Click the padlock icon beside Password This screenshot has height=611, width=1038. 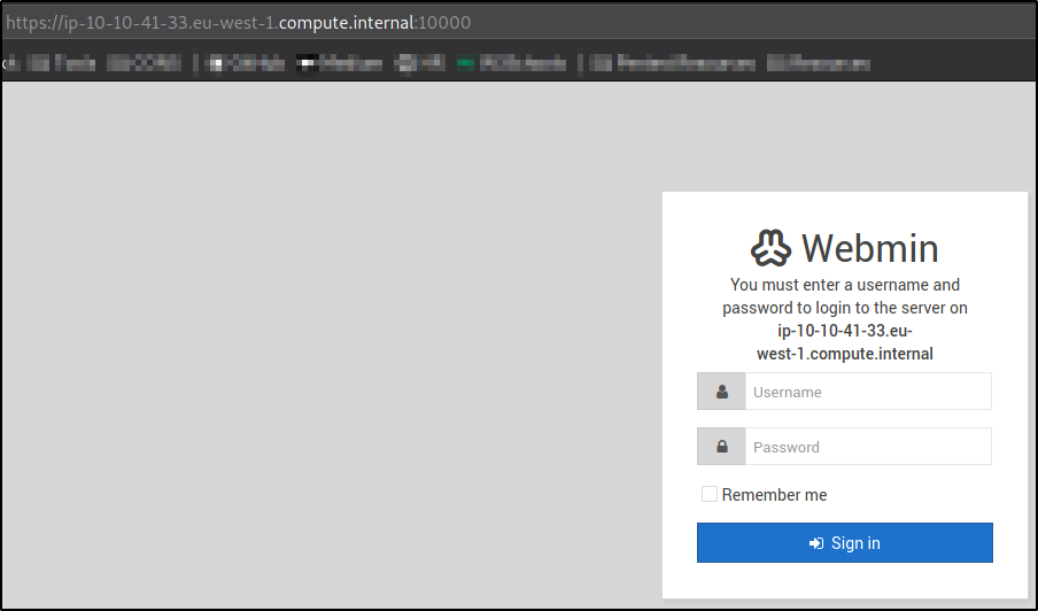722,446
